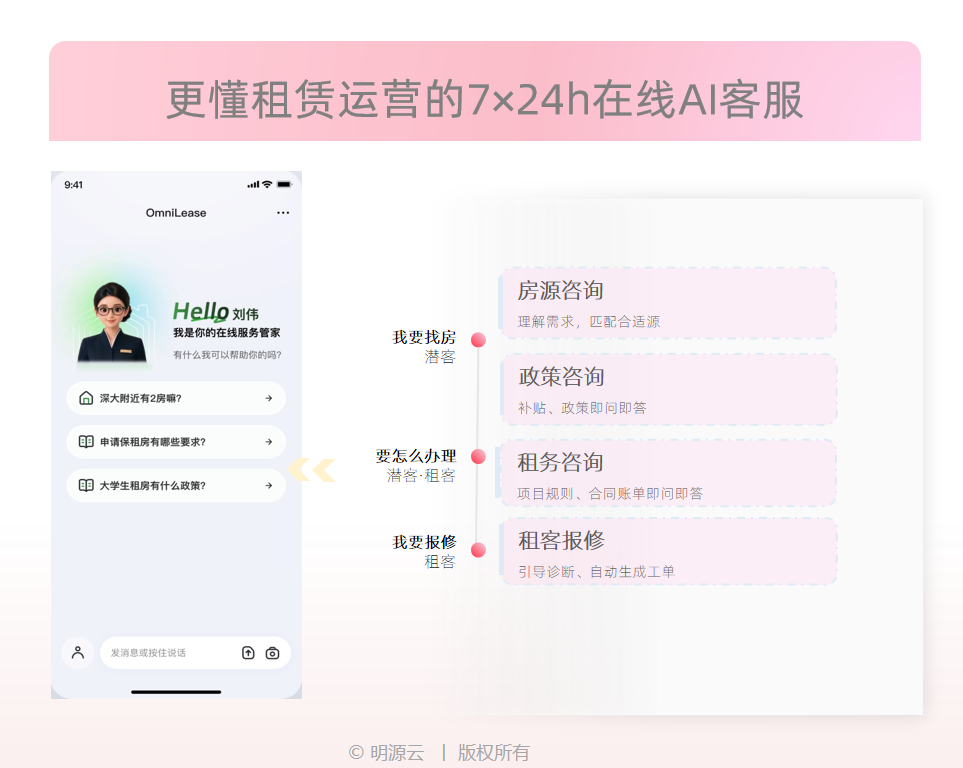
Task: Click the wifi status icon in phone
Action: 267,184
